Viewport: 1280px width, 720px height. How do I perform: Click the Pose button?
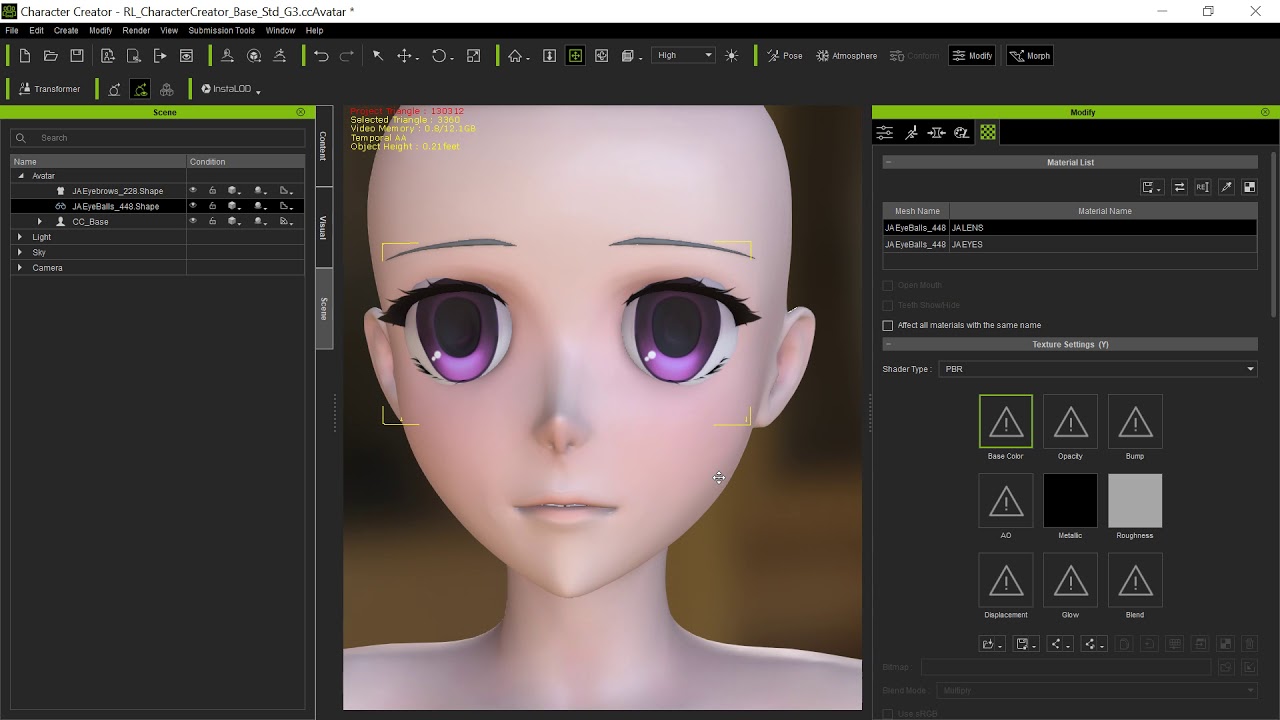(x=785, y=56)
